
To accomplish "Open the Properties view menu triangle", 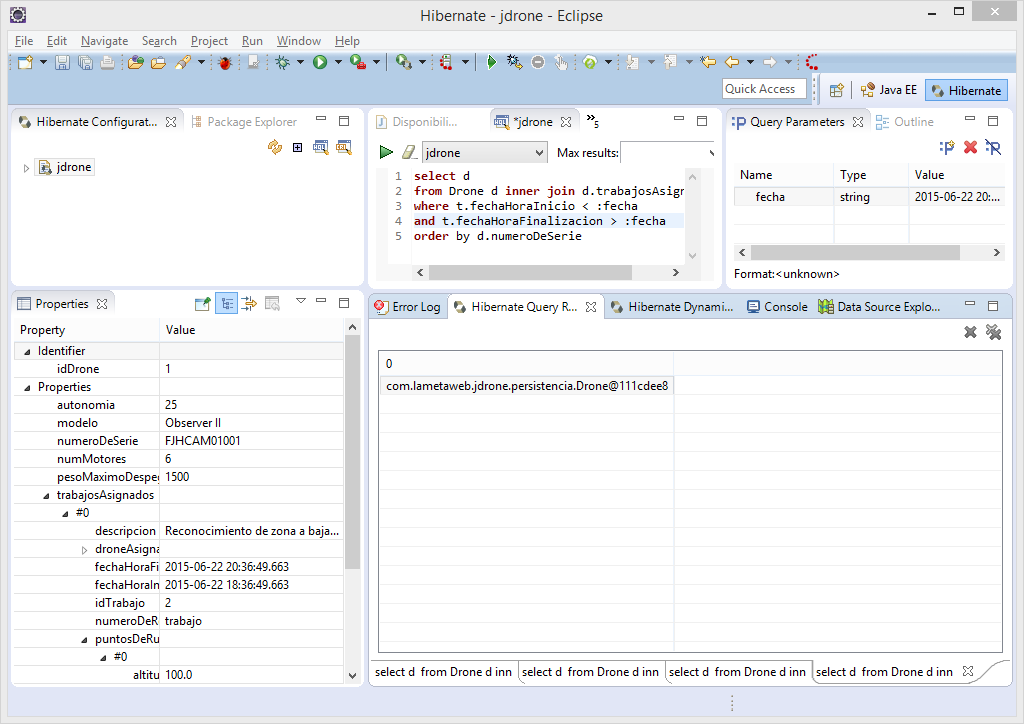I will [301, 301].
